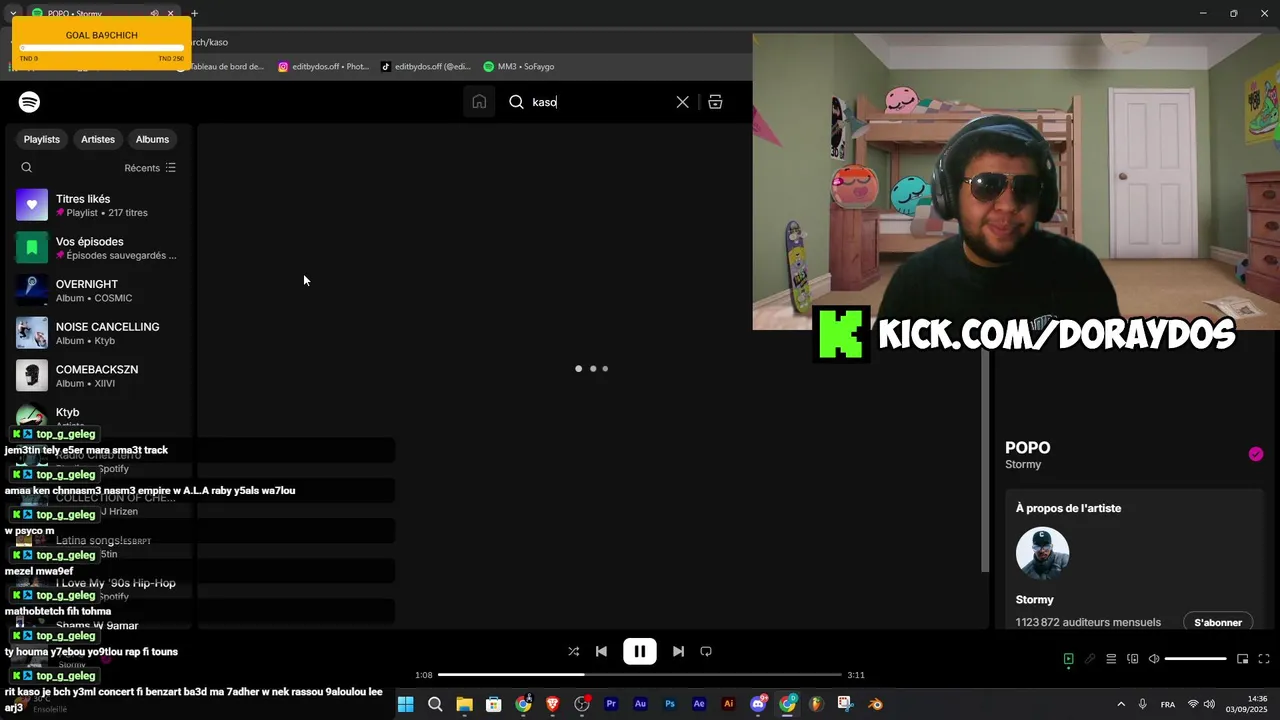Search within your library

coord(27,168)
